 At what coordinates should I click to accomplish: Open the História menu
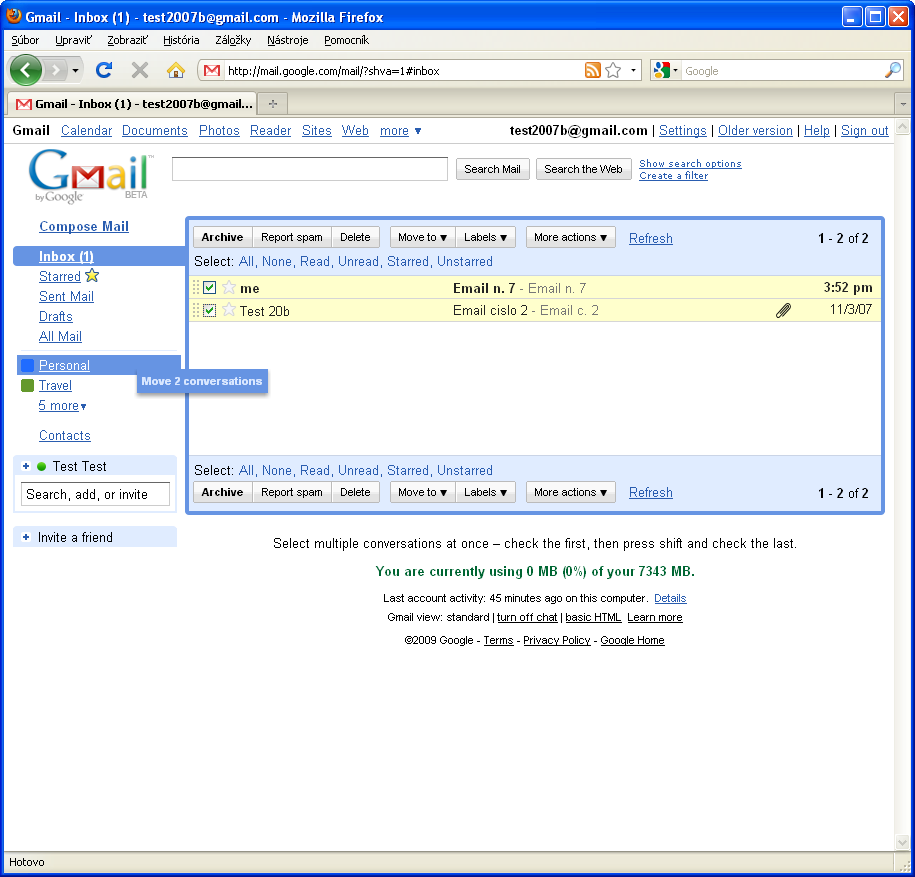coord(181,40)
